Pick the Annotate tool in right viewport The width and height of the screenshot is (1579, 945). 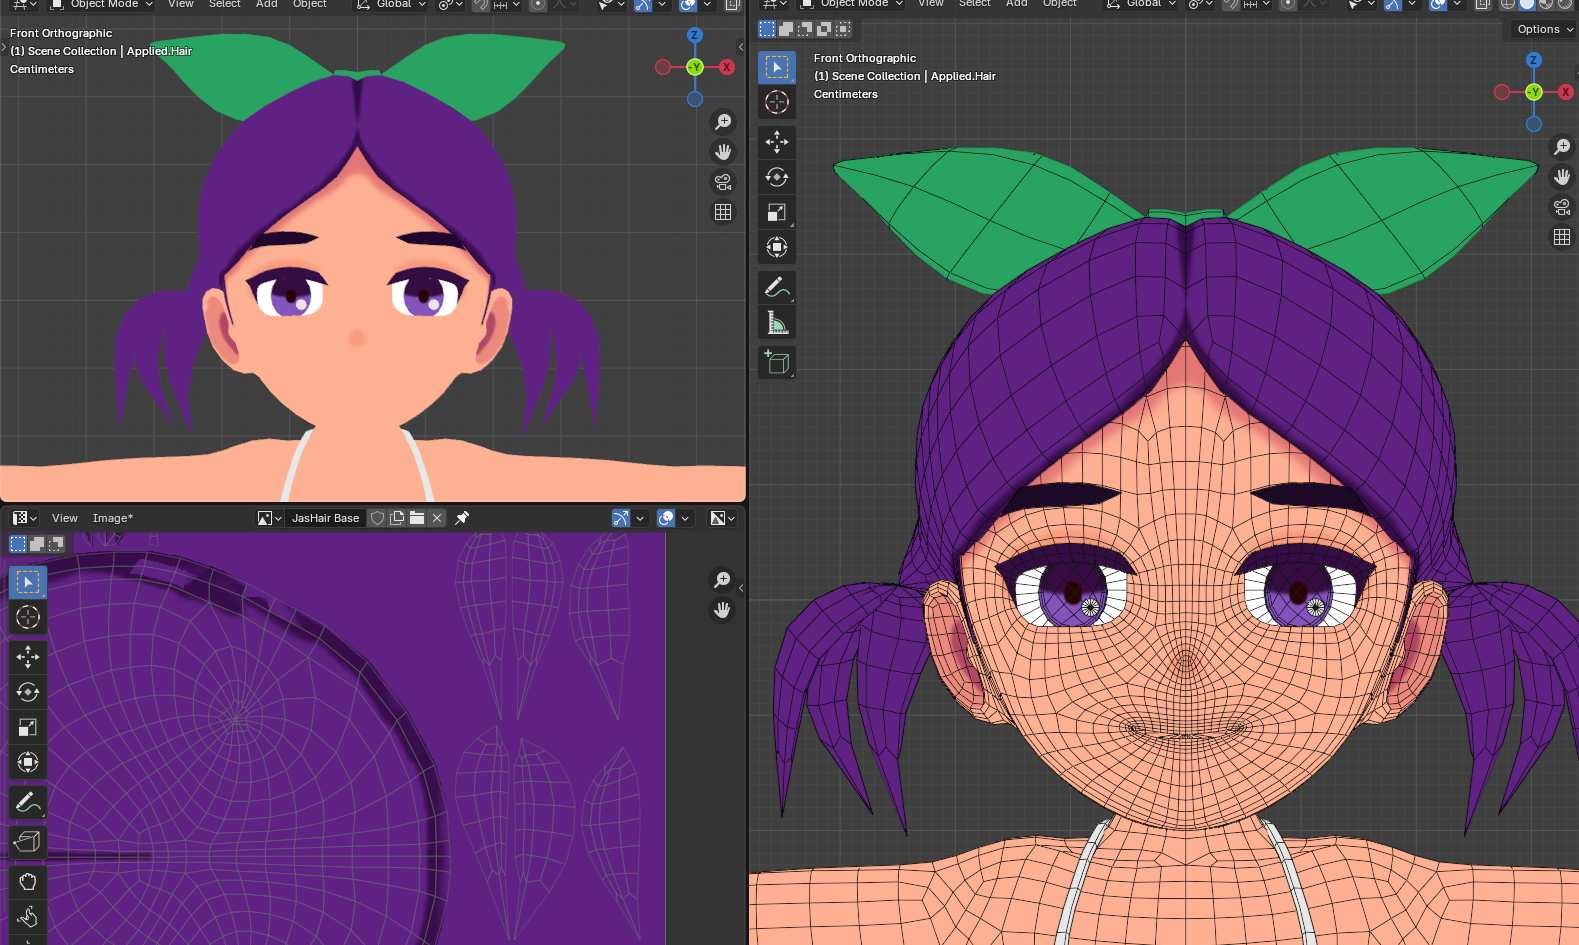pos(777,287)
